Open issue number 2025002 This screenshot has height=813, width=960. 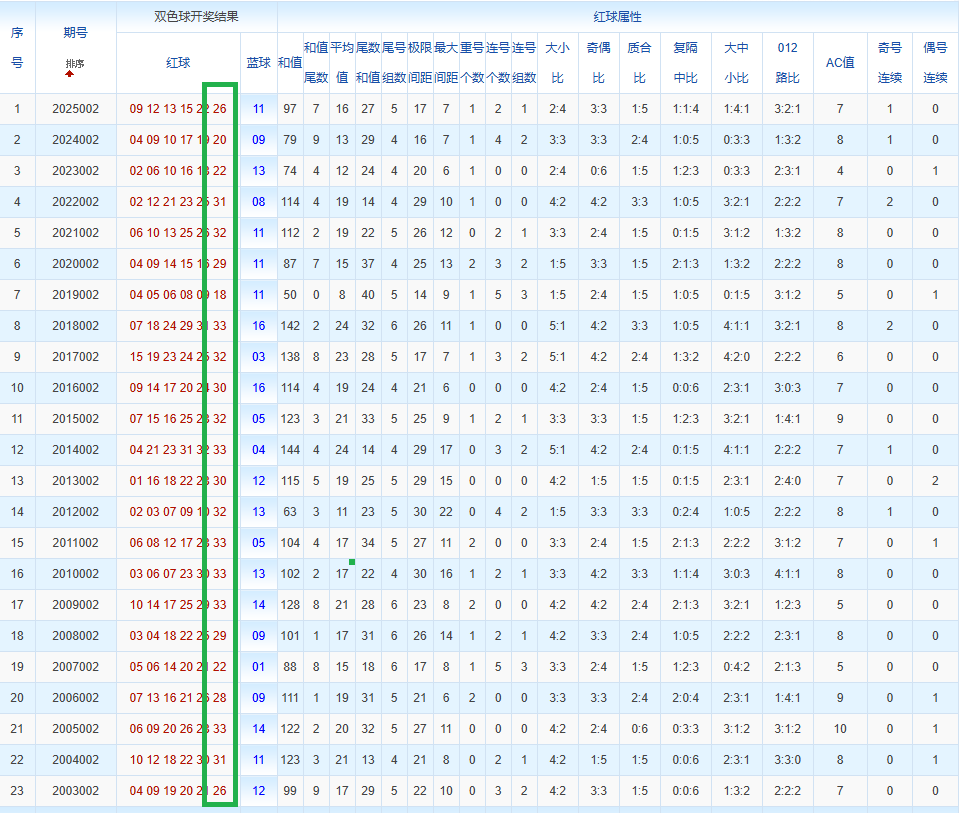[75, 109]
